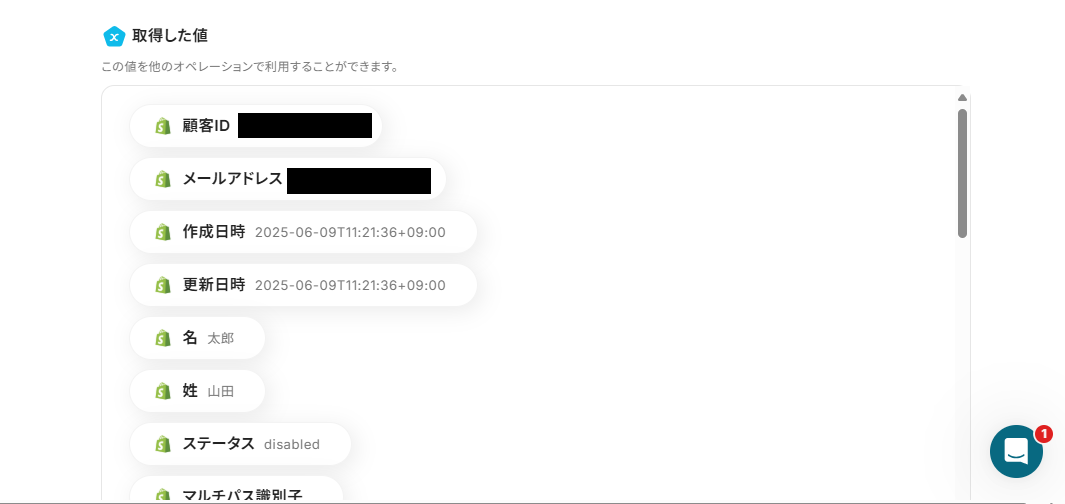Click the Shopify icon next to 作成日時

coord(163,232)
